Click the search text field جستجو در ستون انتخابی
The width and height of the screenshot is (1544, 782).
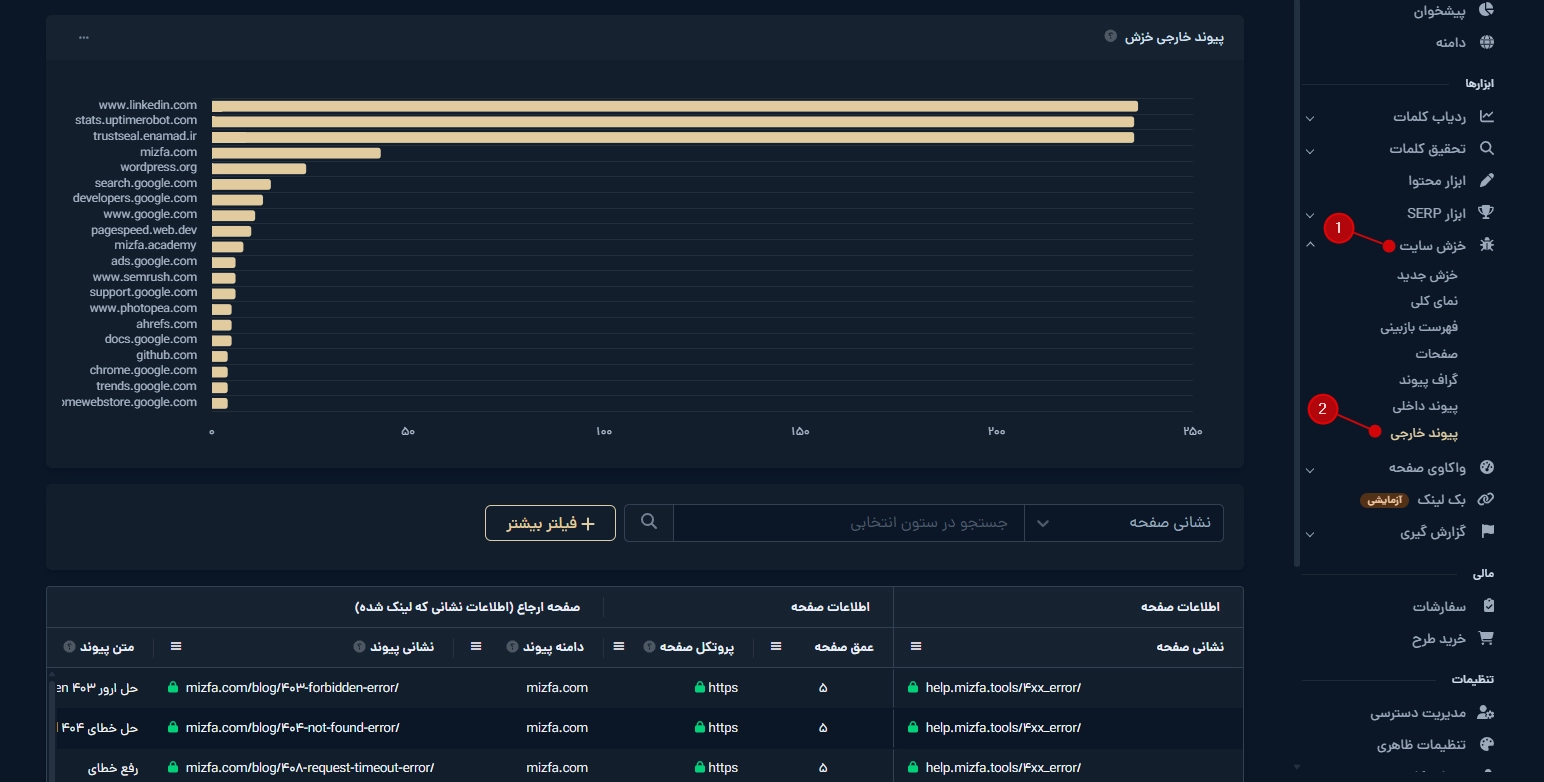[848, 523]
